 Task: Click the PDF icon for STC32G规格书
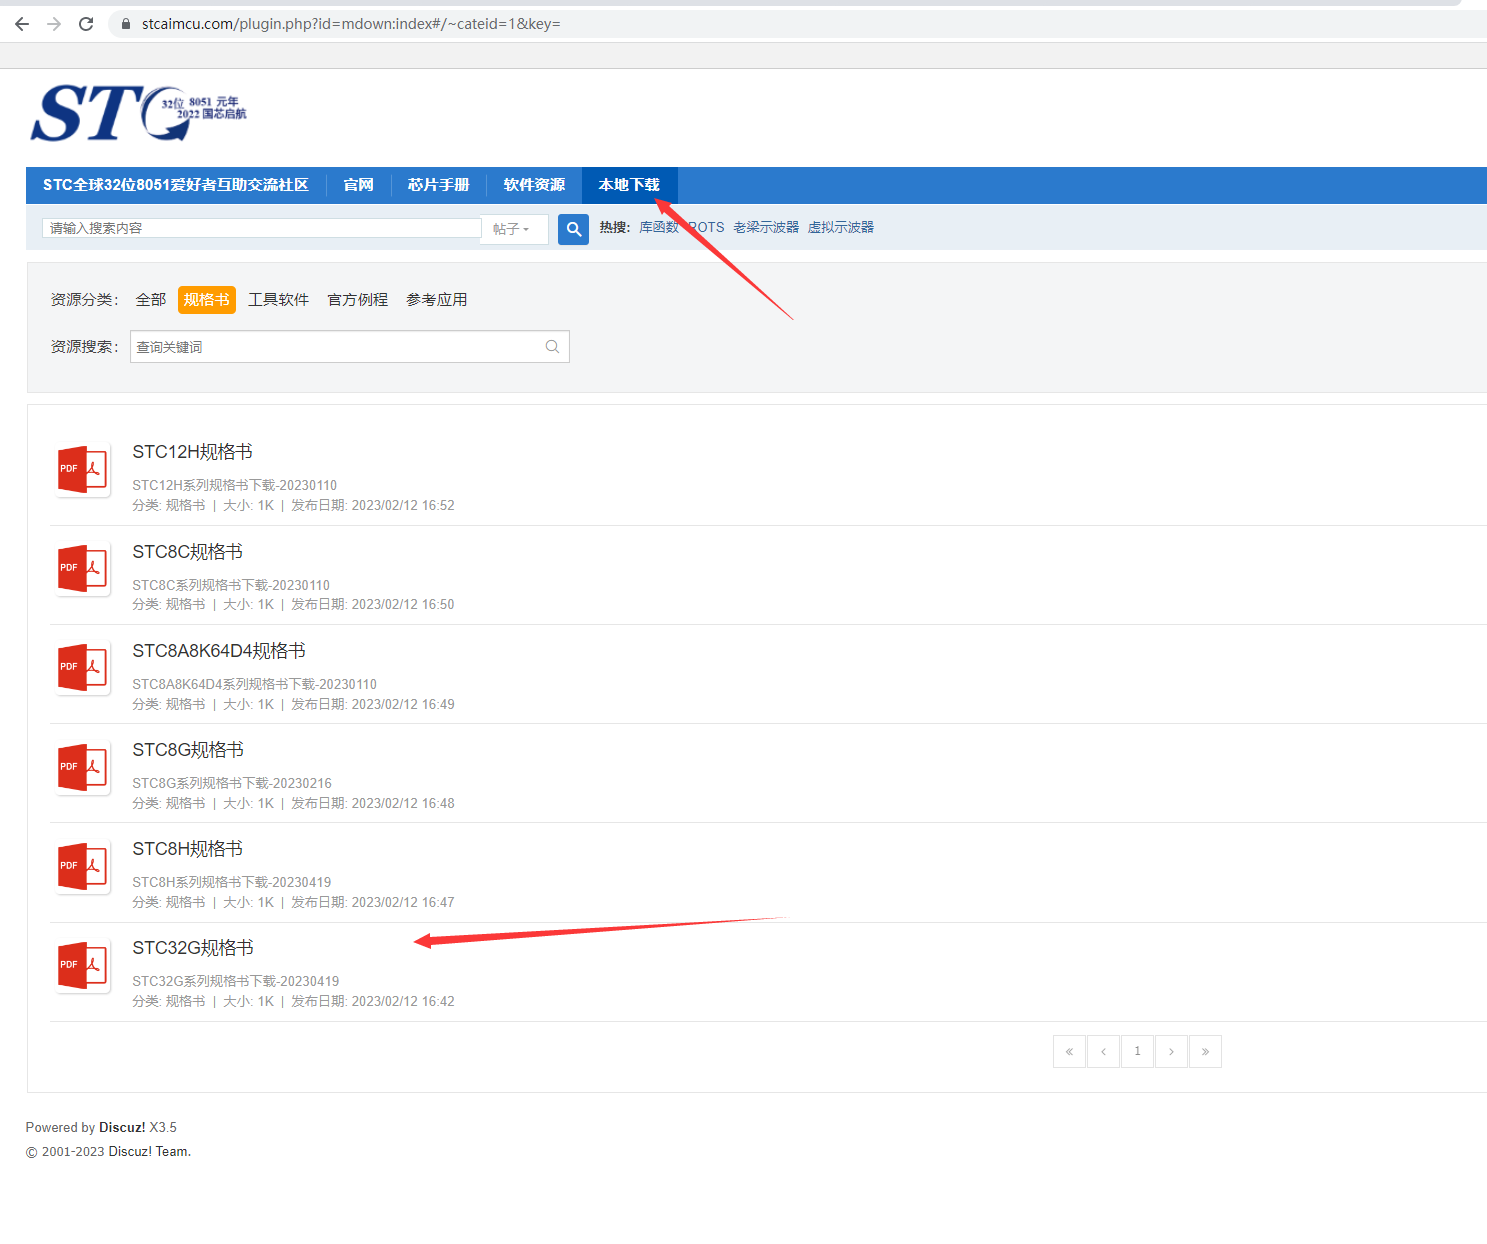[83, 966]
